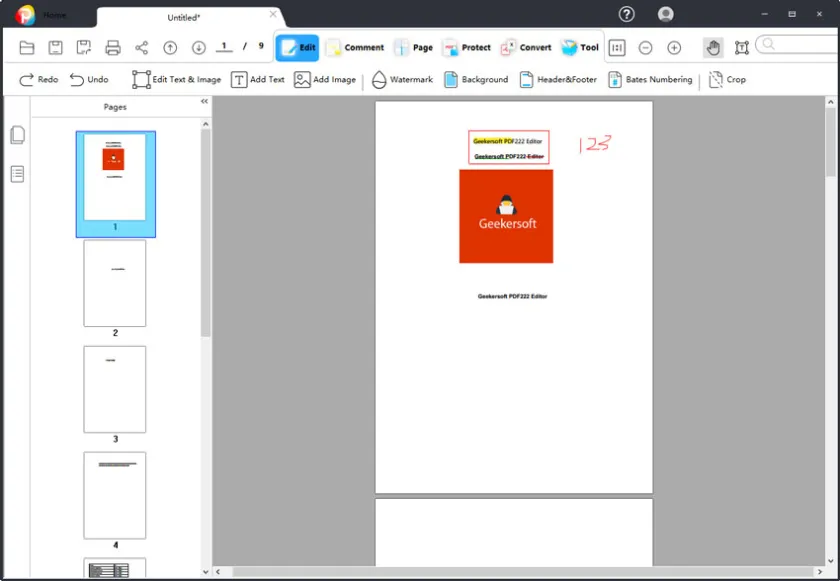
Task: Click the Print icon in toolbar
Action: click(x=113, y=48)
